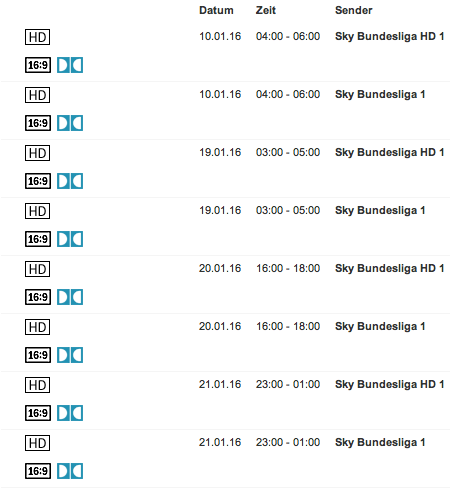Click Dolby icon for 19.01.16 Sky Bundesliga HD 1

point(70,181)
